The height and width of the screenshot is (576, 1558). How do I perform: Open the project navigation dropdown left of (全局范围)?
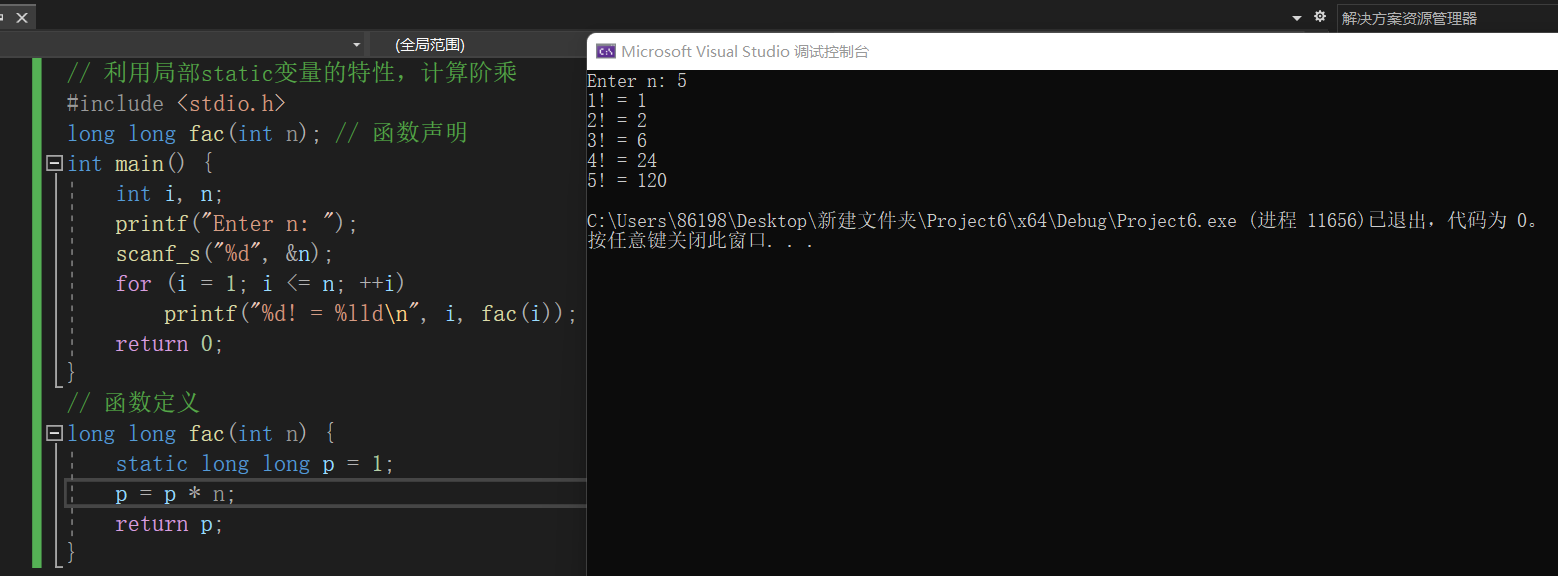click(357, 45)
